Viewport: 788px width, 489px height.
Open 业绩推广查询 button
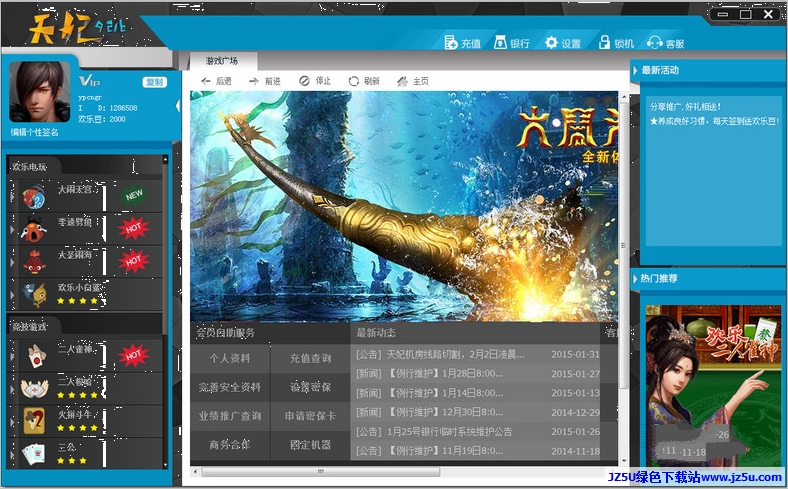click(x=230, y=416)
